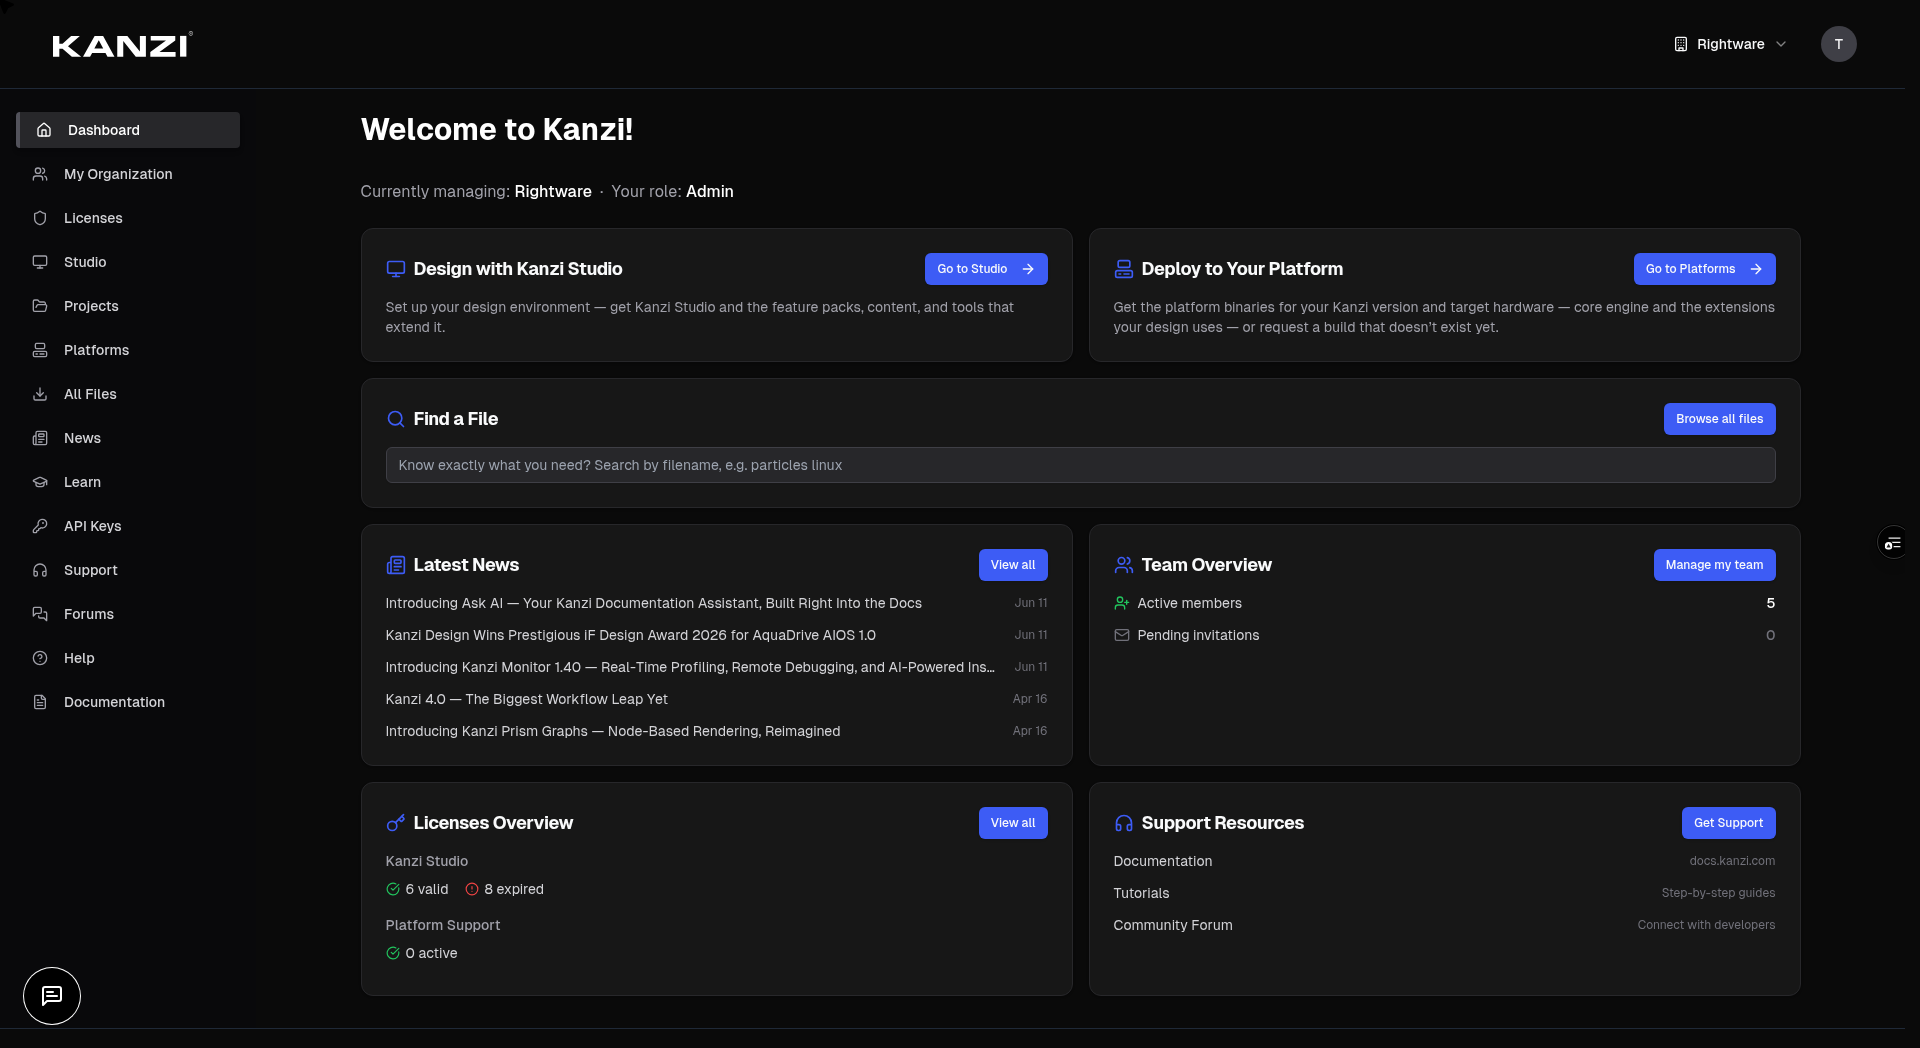Click the Forums chat bubbles icon

(40, 614)
